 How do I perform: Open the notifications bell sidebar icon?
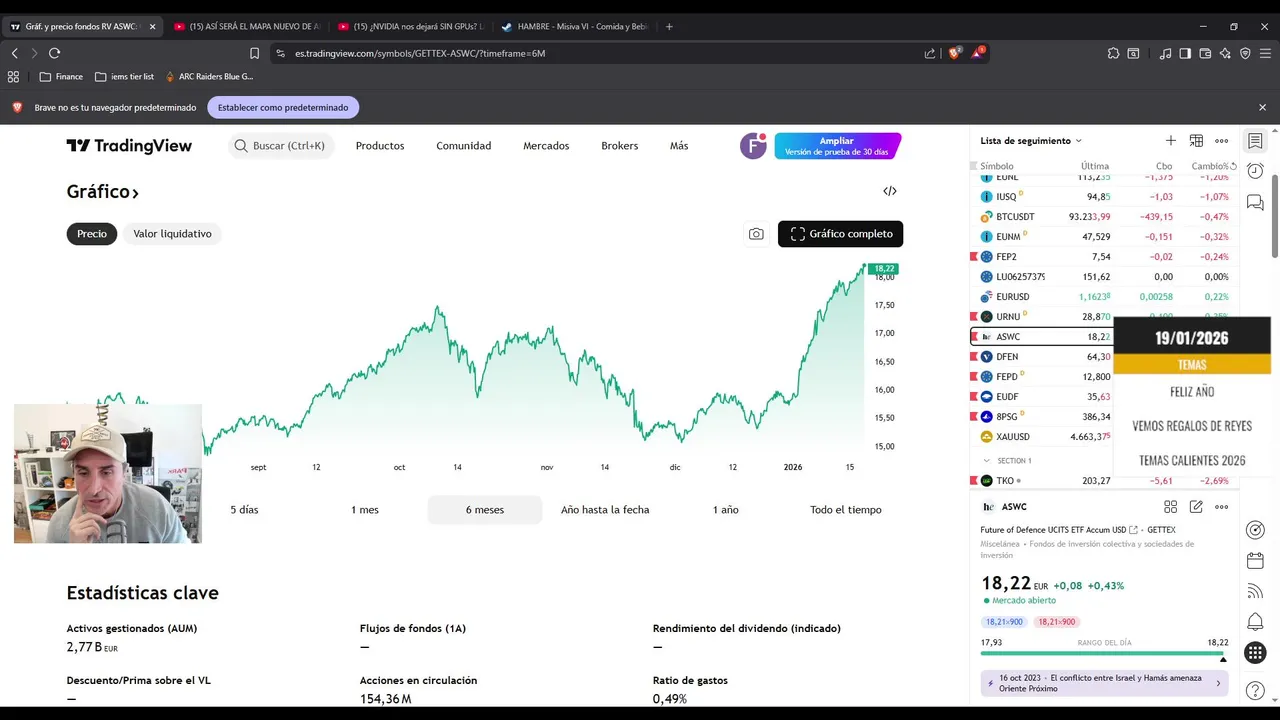point(1255,622)
